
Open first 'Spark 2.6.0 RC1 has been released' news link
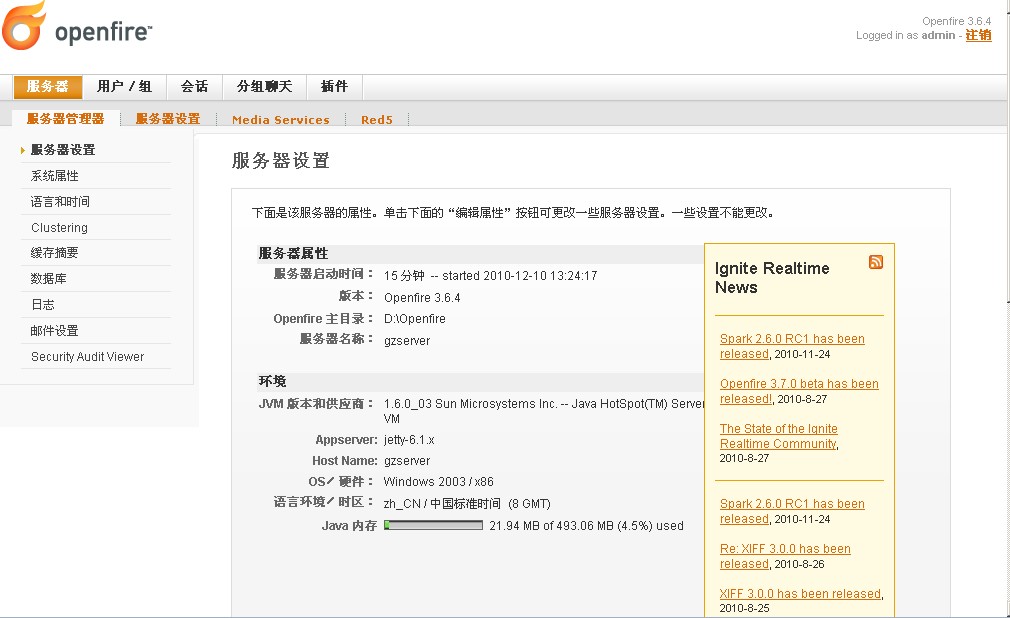pos(792,346)
